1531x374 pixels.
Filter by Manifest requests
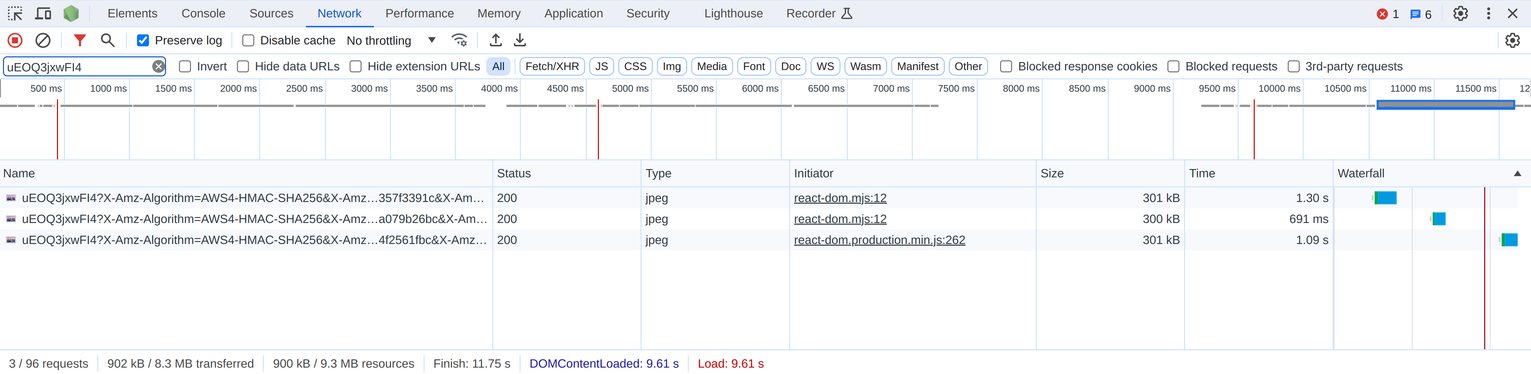917,66
